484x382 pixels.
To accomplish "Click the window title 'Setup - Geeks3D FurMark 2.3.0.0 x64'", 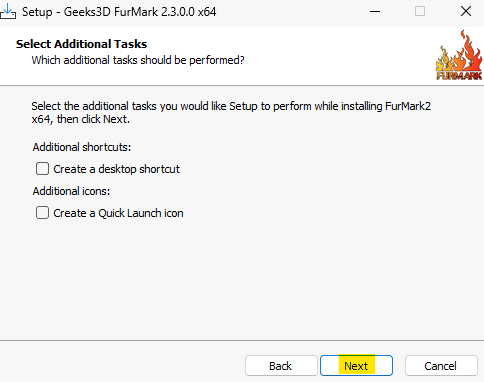I will click(x=119, y=12).
